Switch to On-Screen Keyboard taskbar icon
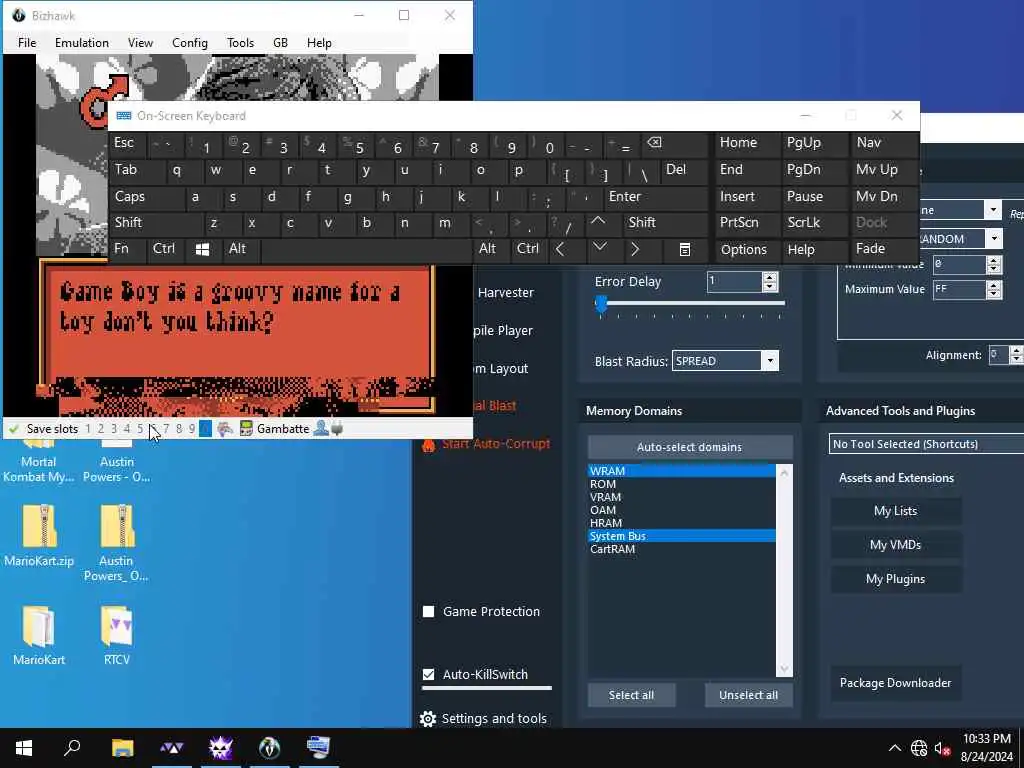Viewport: 1024px width, 768px height. click(x=319, y=748)
